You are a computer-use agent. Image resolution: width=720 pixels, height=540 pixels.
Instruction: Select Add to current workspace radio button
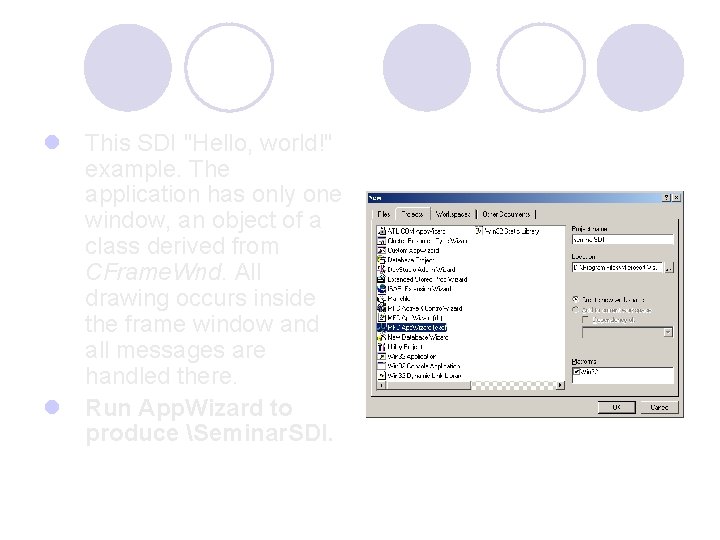(x=576, y=310)
